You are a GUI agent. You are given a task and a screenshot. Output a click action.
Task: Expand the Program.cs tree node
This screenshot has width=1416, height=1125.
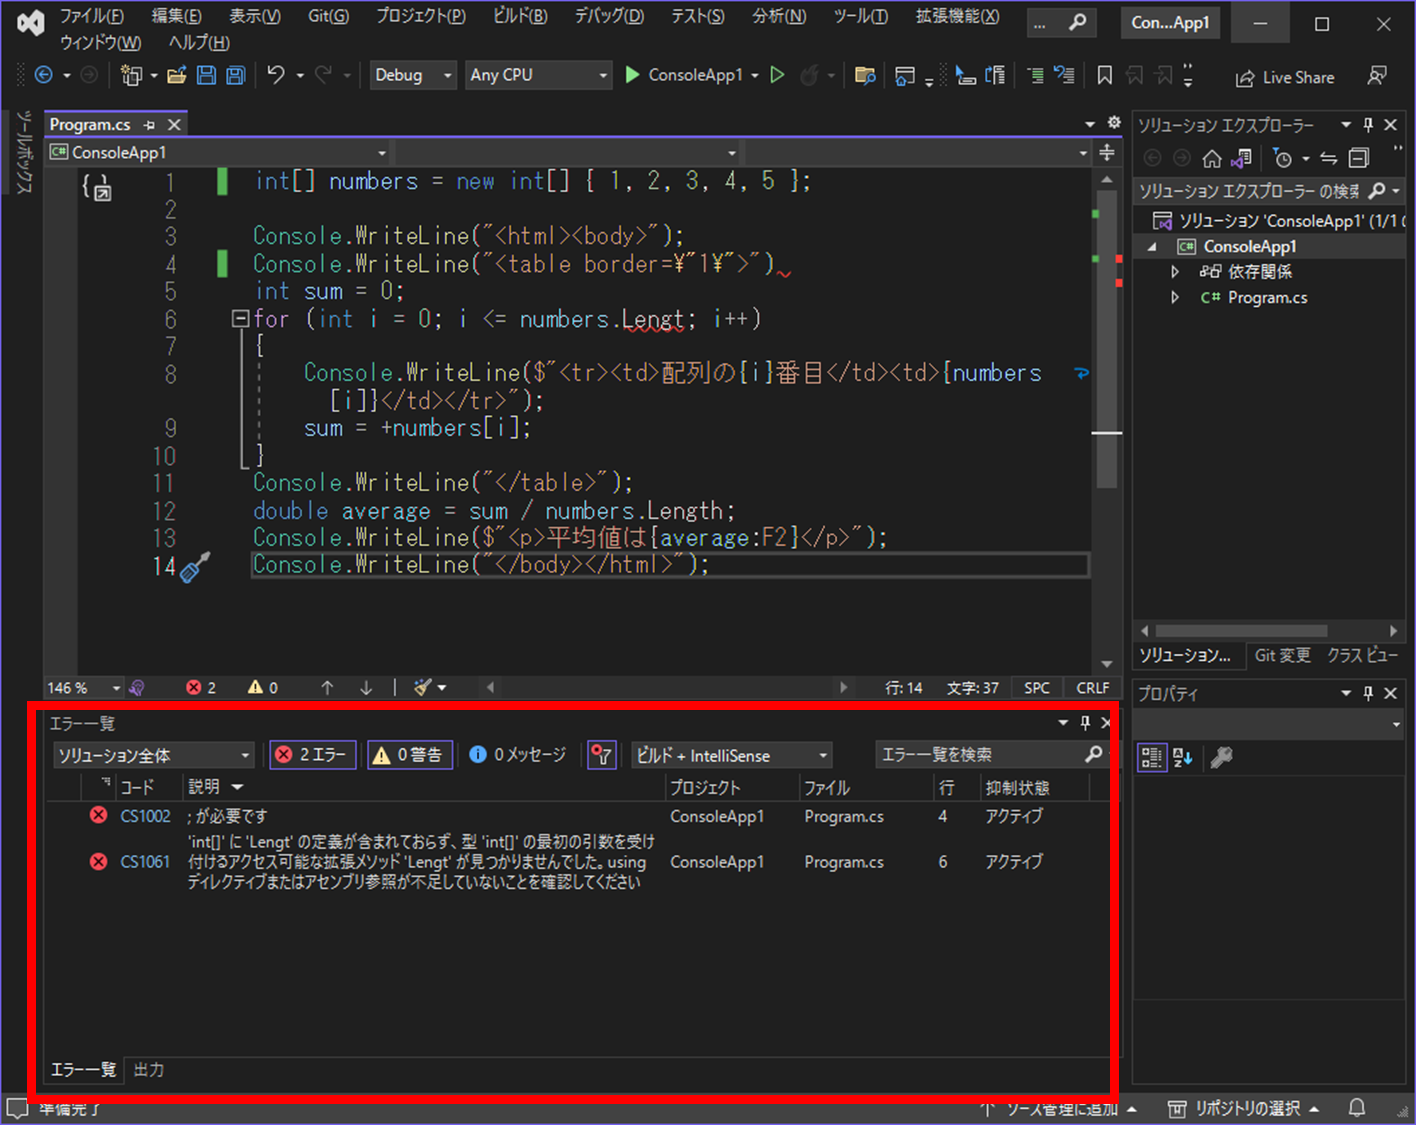pyautogui.click(x=1175, y=298)
